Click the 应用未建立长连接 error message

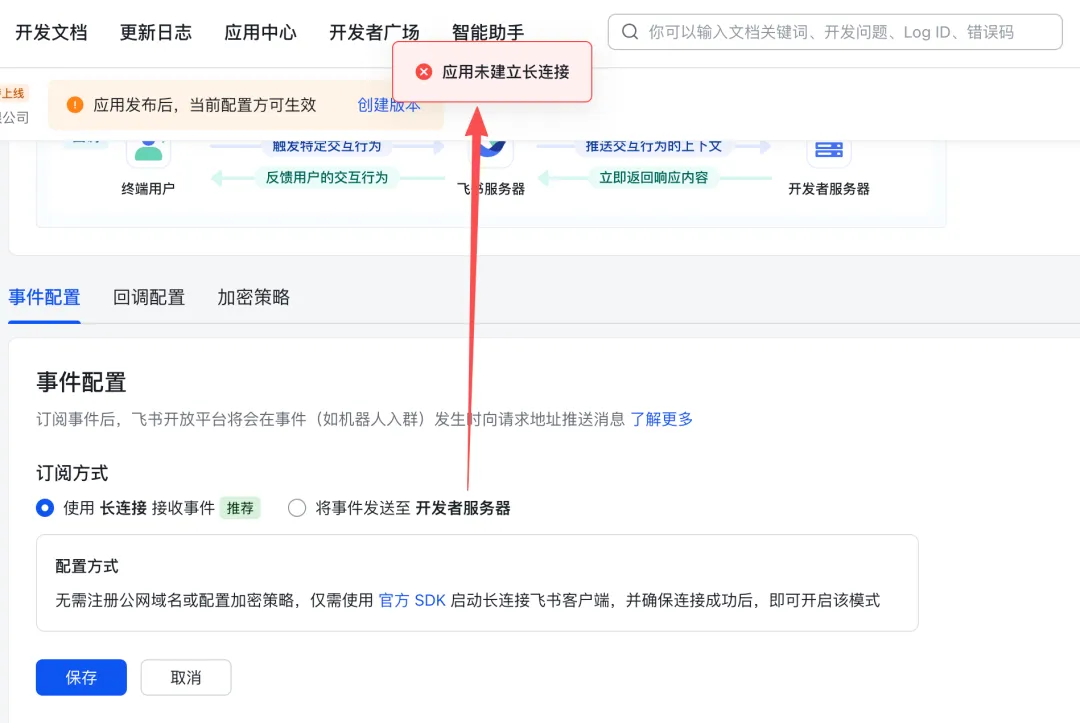coord(506,72)
